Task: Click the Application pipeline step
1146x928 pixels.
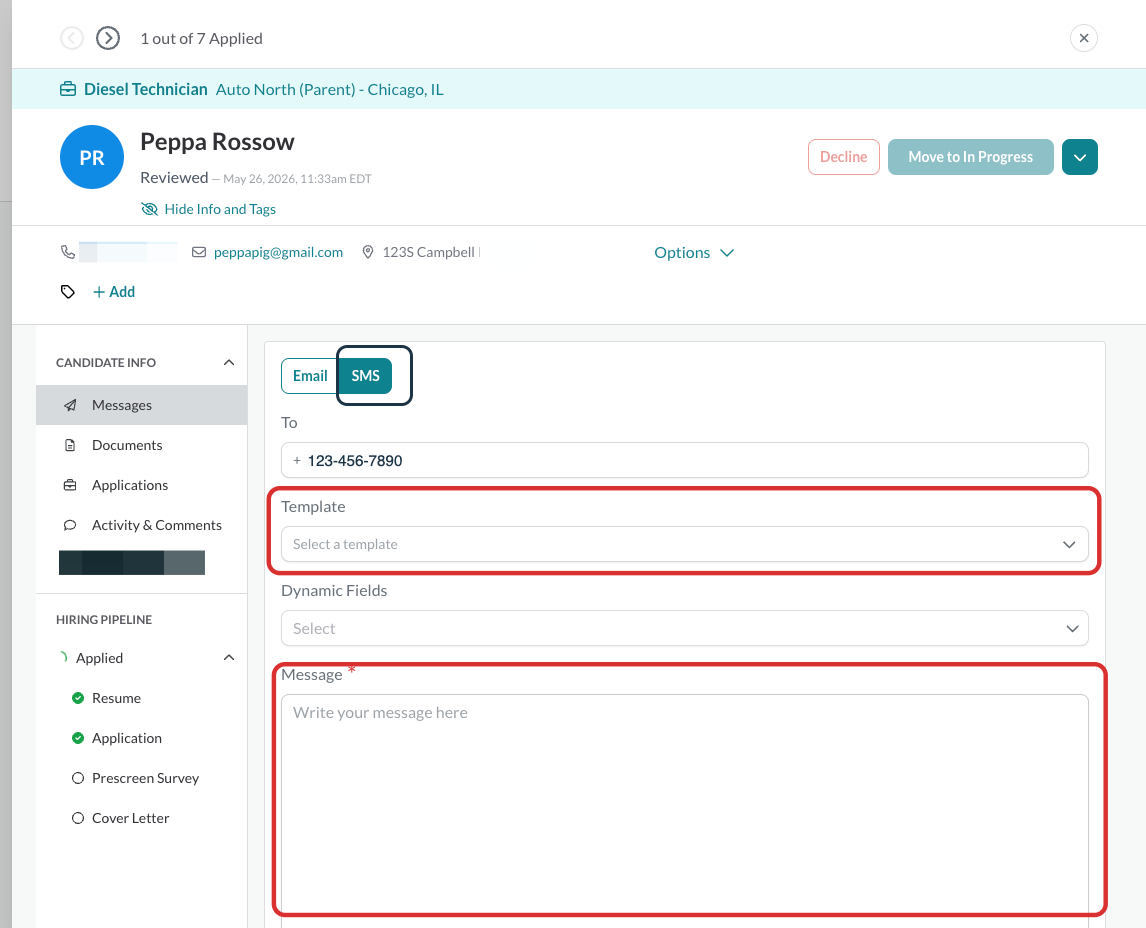Action: 126,738
